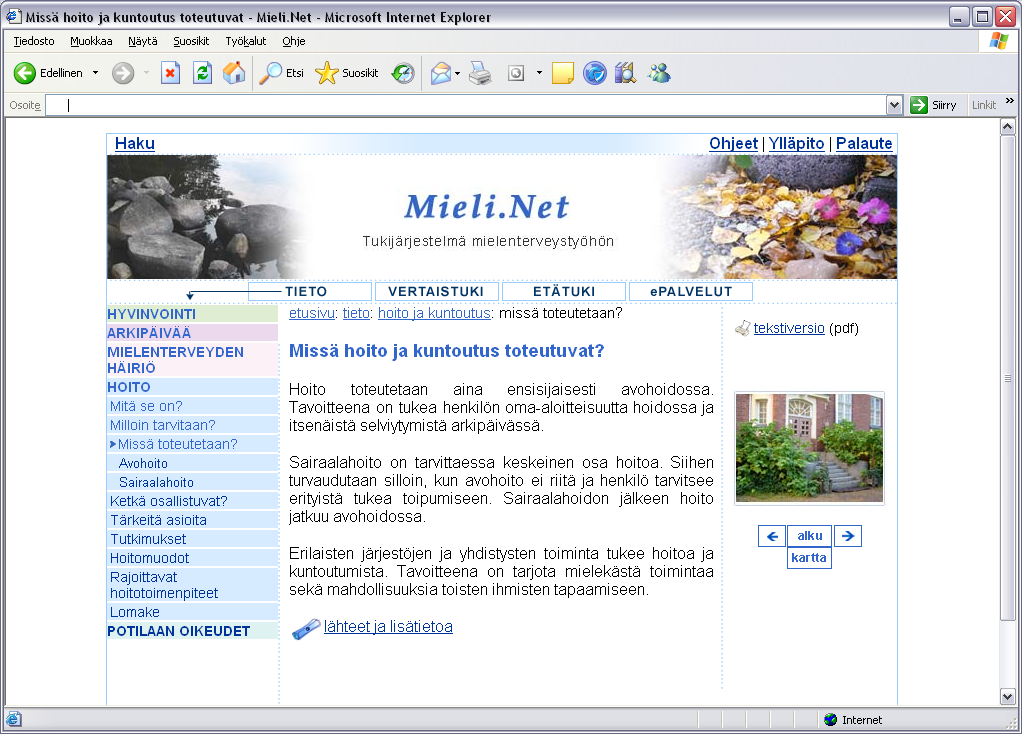Open the Palaute link
The width and height of the screenshot is (1022, 734).
coord(864,143)
